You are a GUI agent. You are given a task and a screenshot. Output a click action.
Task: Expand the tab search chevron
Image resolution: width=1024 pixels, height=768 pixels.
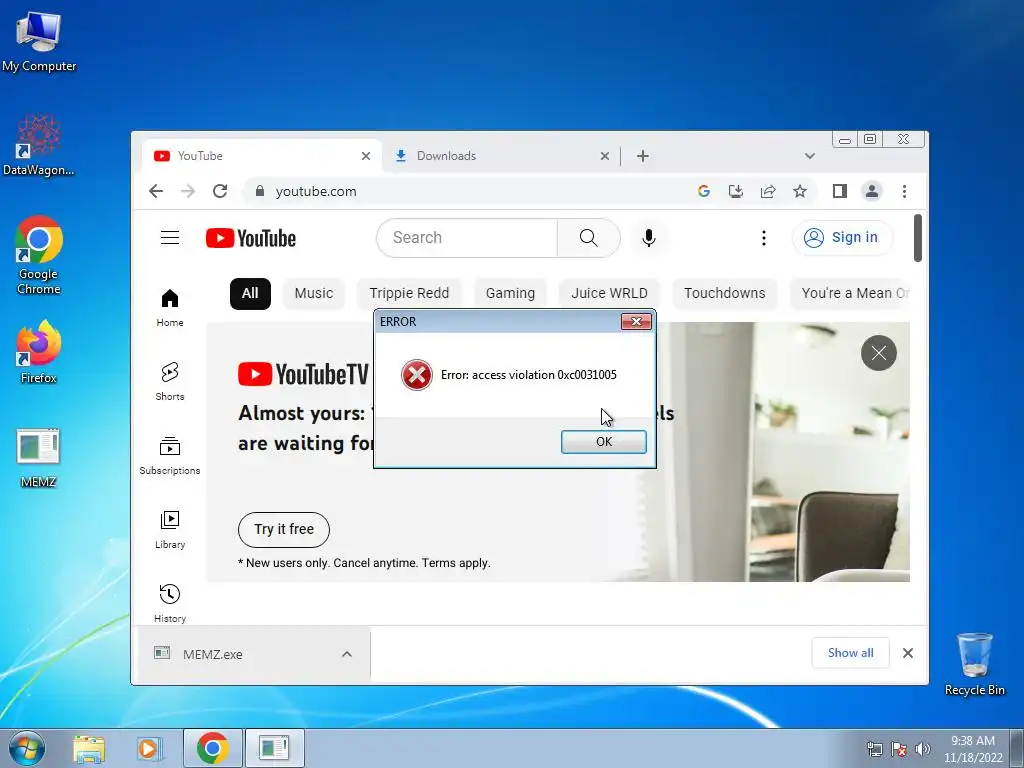click(x=810, y=156)
